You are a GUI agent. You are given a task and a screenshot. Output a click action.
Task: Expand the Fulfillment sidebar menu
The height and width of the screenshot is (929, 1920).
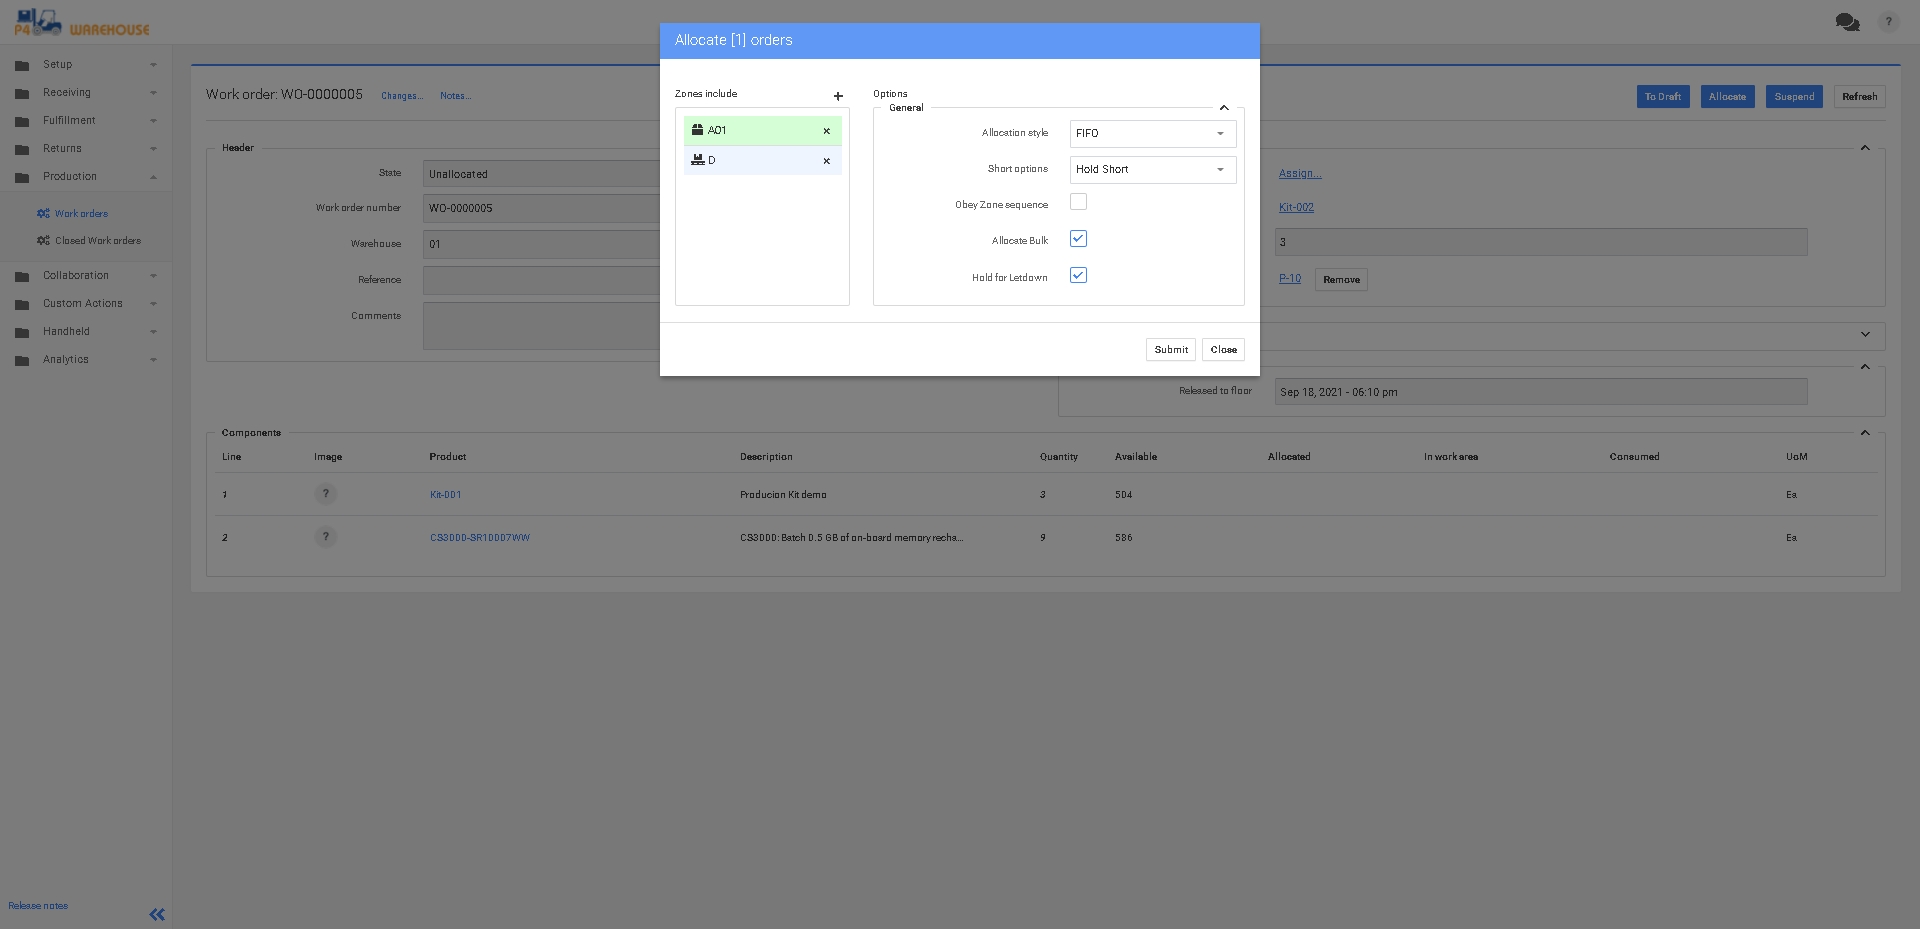click(69, 121)
